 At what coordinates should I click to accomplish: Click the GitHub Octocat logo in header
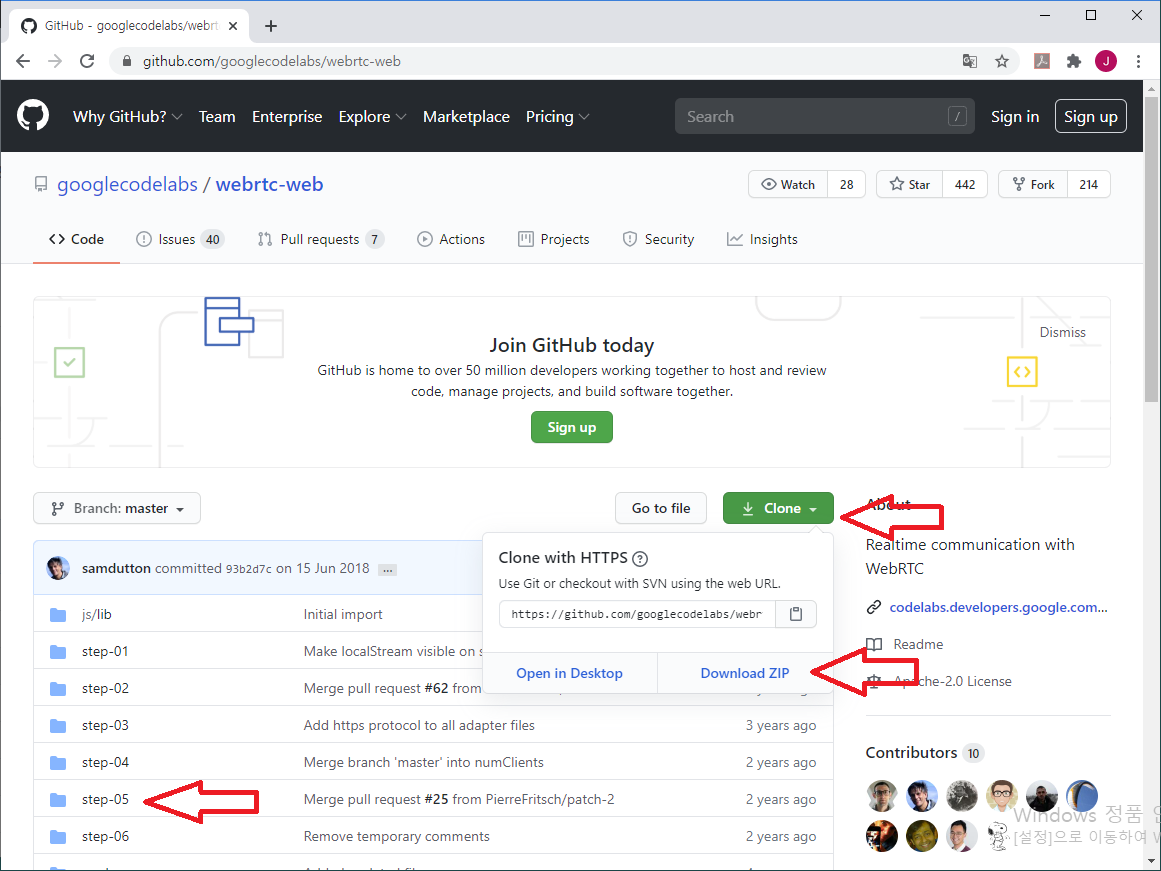coord(33,116)
